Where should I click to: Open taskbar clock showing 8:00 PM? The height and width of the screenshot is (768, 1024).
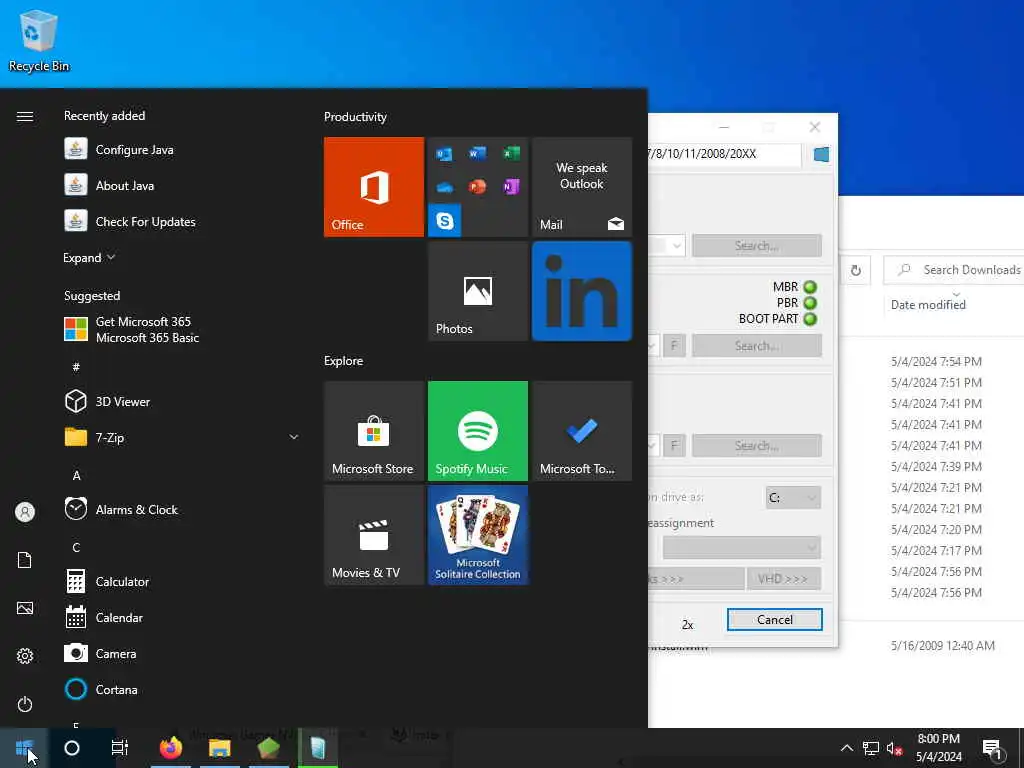938,748
